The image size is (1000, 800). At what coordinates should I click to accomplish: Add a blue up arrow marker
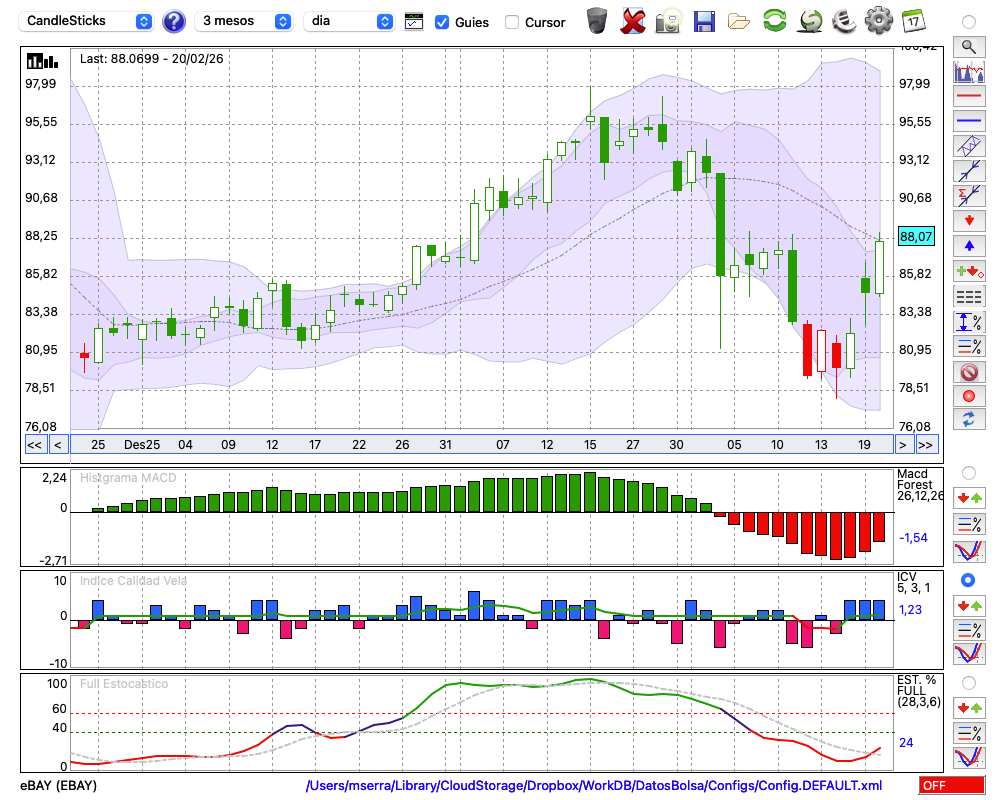[x=969, y=246]
